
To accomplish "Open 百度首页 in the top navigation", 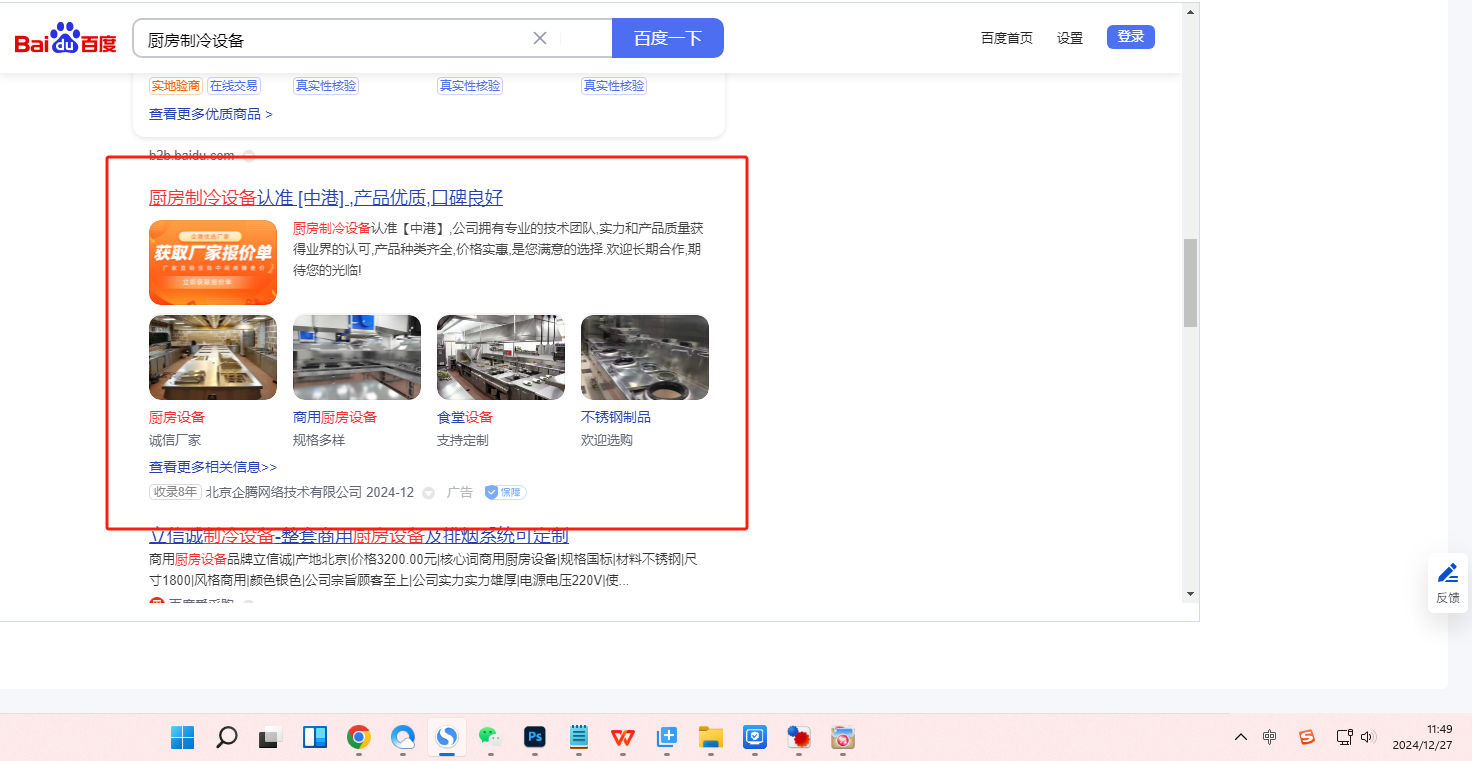I will (x=1006, y=38).
